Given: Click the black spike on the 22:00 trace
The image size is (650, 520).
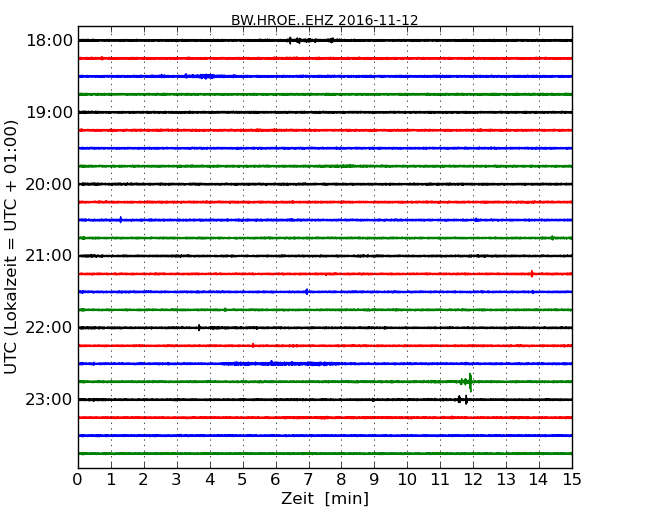Looking at the screenshot, I should tap(199, 328).
